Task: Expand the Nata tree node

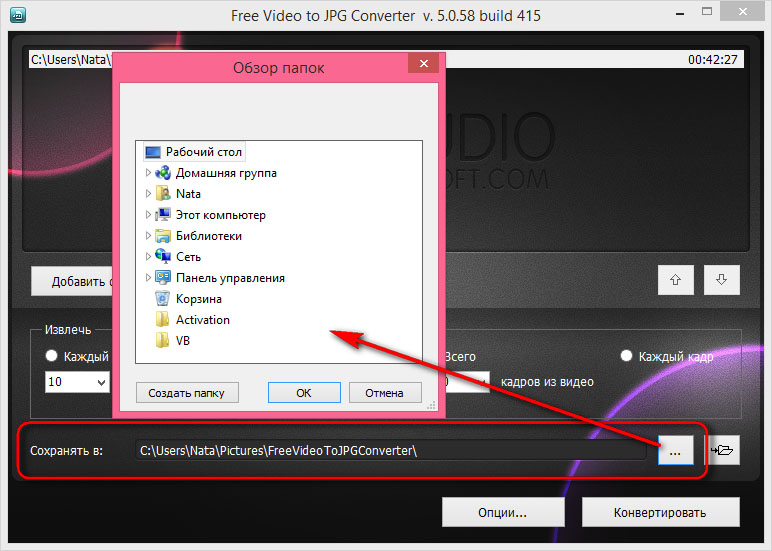Action: point(148,194)
